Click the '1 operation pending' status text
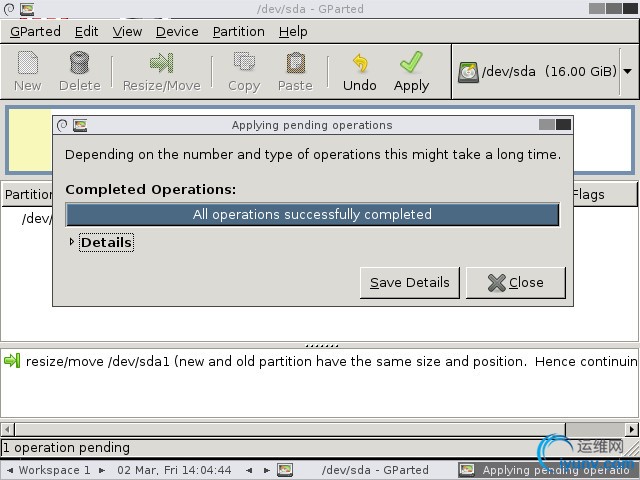This screenshot has width=640, height=480. click(x=67, y=448)
